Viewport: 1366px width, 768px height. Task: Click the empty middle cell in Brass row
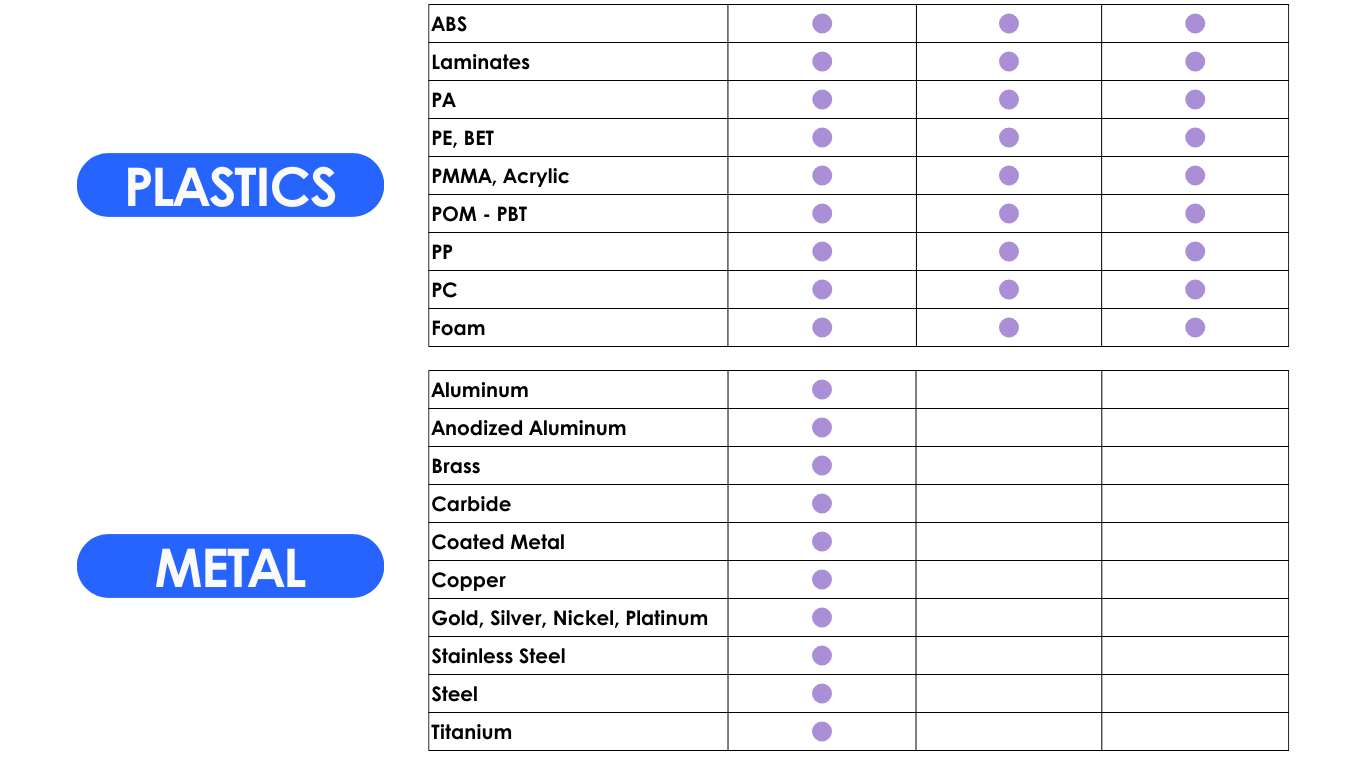(1009, 466)
